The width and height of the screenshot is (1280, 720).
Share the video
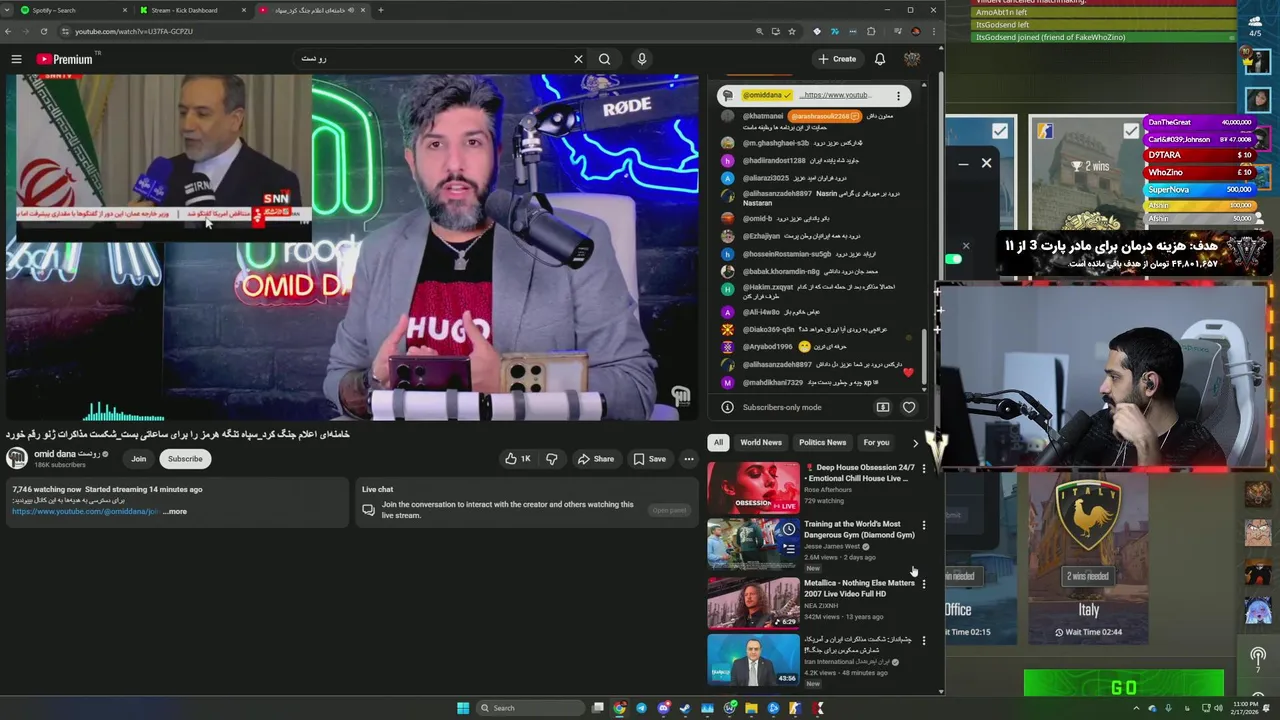pos(595,459)
